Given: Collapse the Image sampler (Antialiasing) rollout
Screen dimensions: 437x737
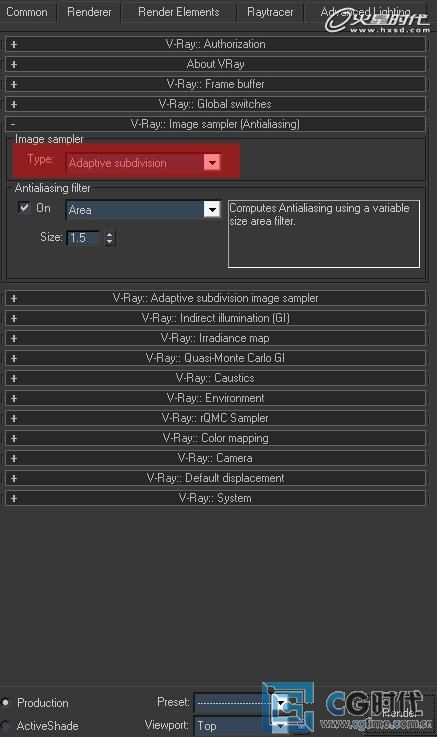Looking at the screenshot, I should coord(216,124).
